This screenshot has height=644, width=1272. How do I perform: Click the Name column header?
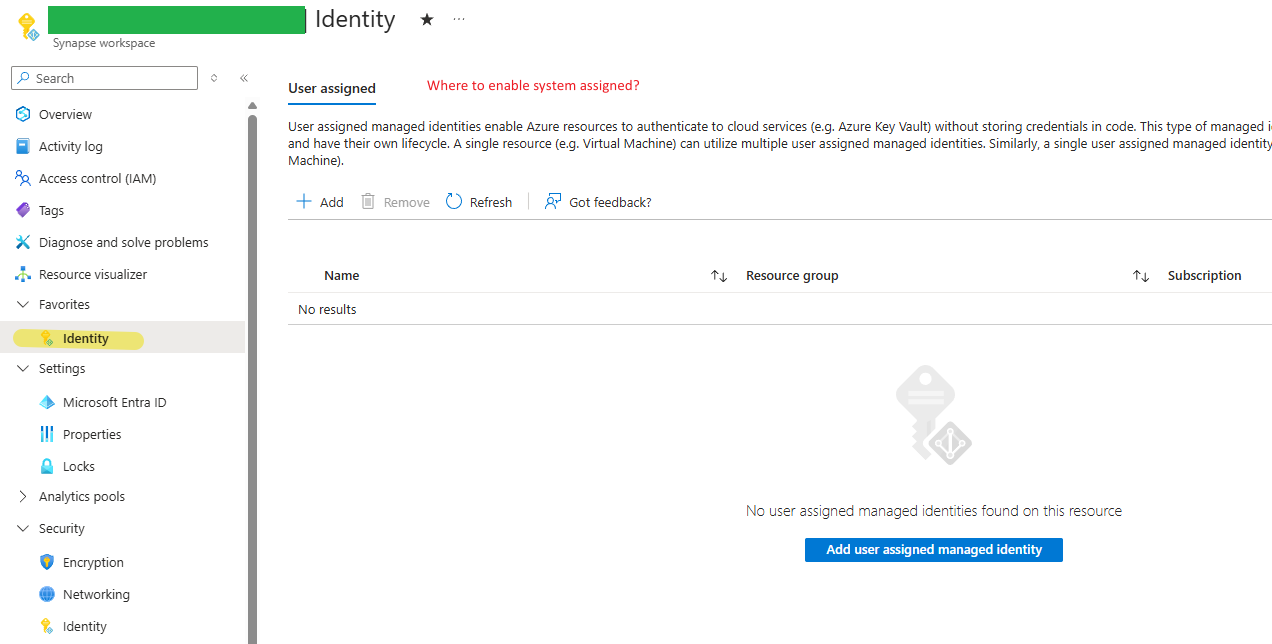pyautogui.click(x=341, y=275)
